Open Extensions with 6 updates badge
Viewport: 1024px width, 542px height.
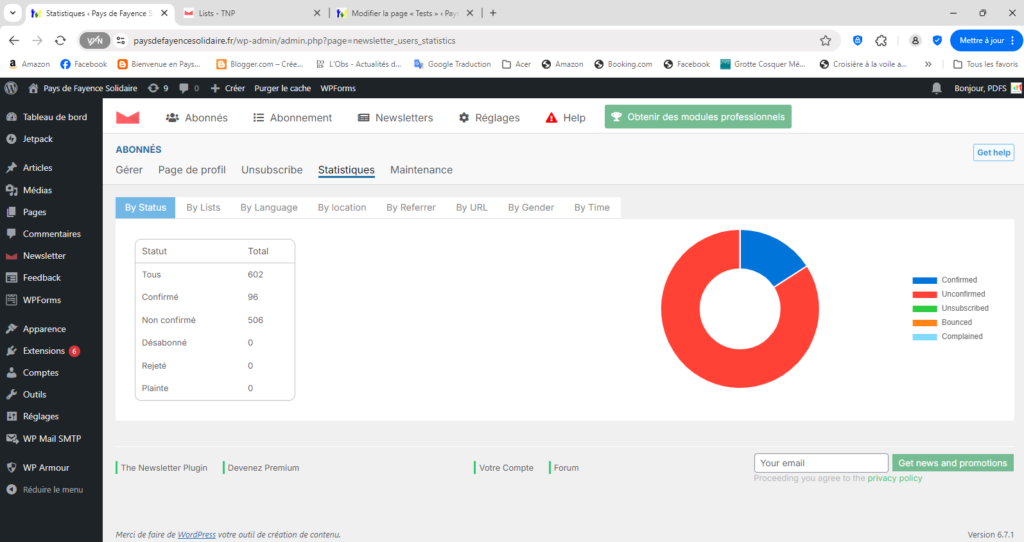tap(45, 351)
